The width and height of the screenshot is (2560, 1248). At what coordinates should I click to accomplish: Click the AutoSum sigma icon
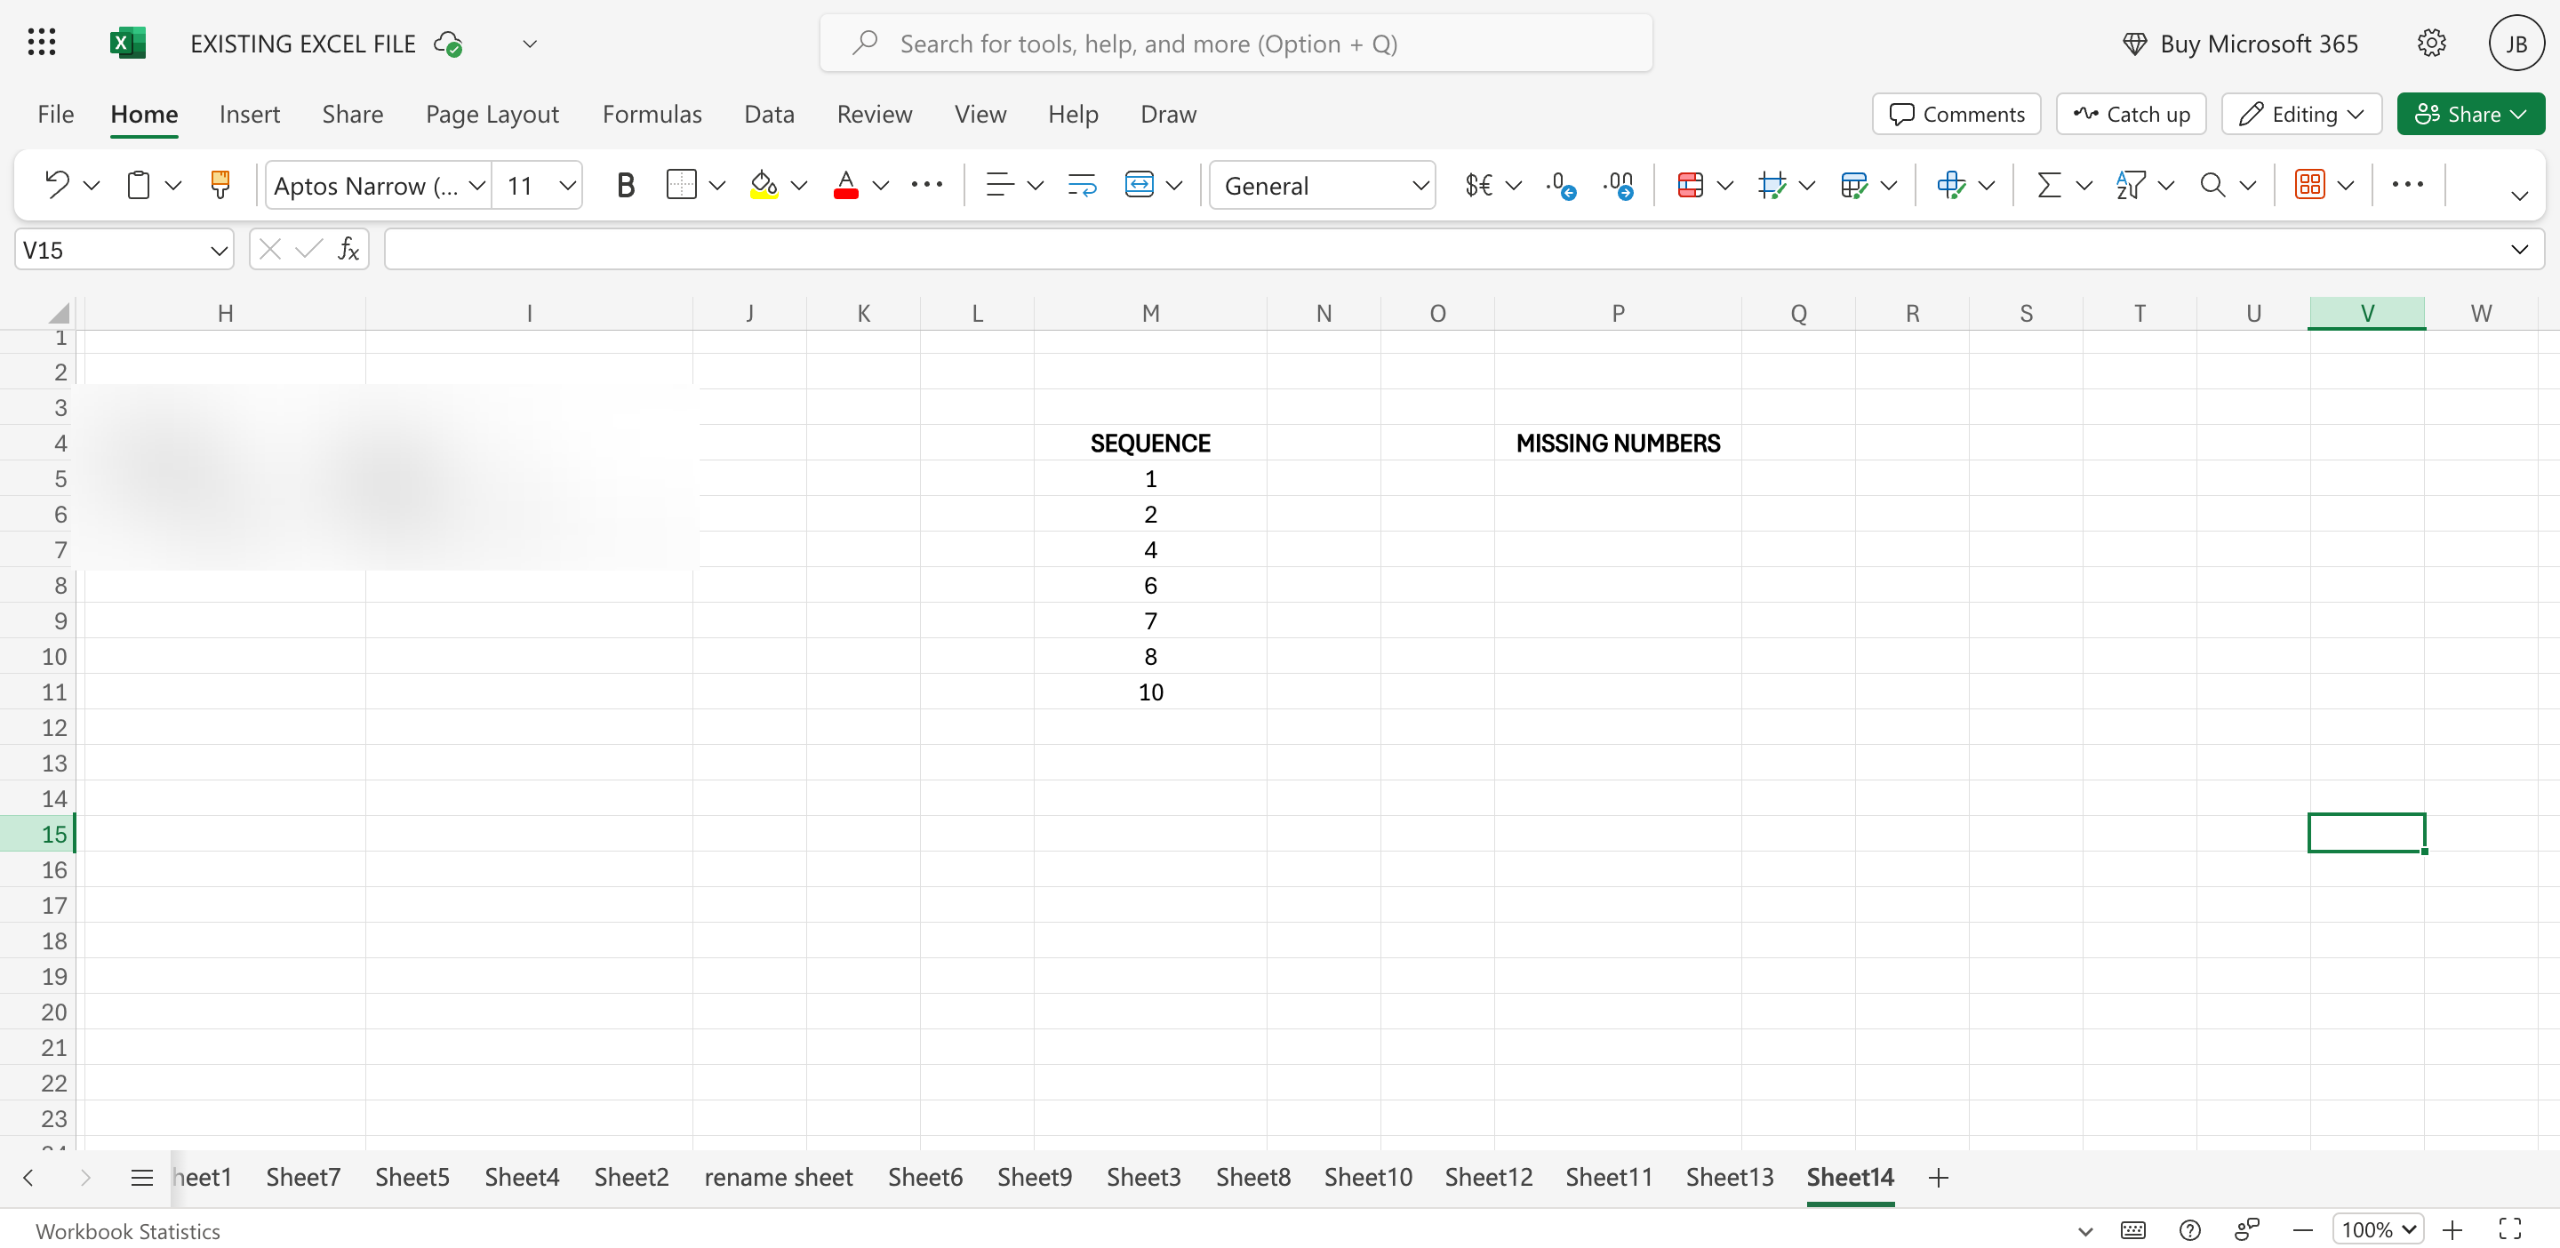[2048, 185]
